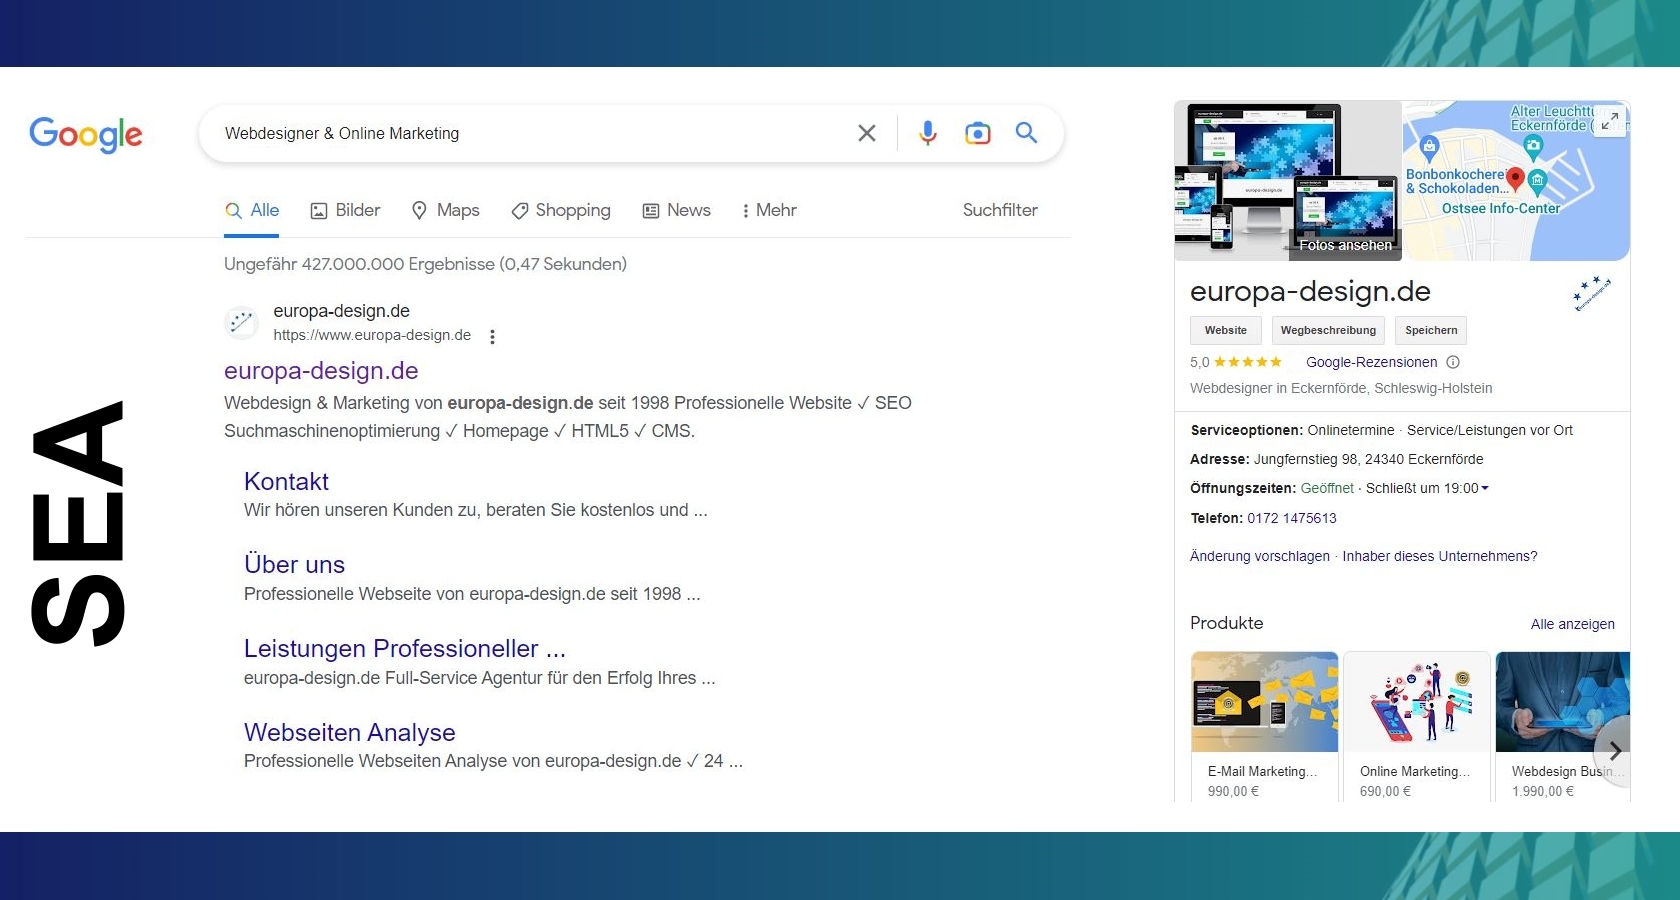1680x900 pixels.
Task: Click the result URL https://www.europa-design.de
Action: coord(372,335)
